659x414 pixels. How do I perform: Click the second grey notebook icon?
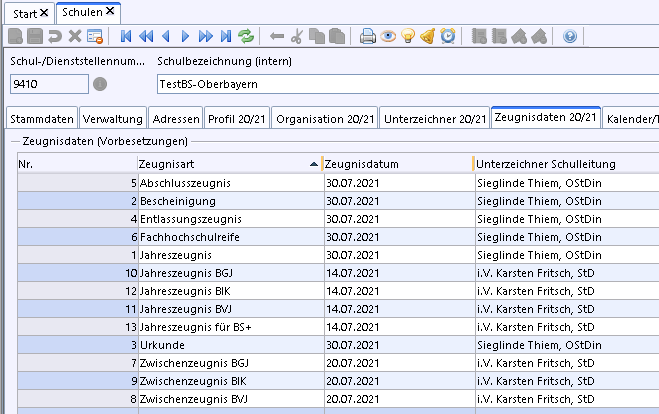[x=499, y=36]
